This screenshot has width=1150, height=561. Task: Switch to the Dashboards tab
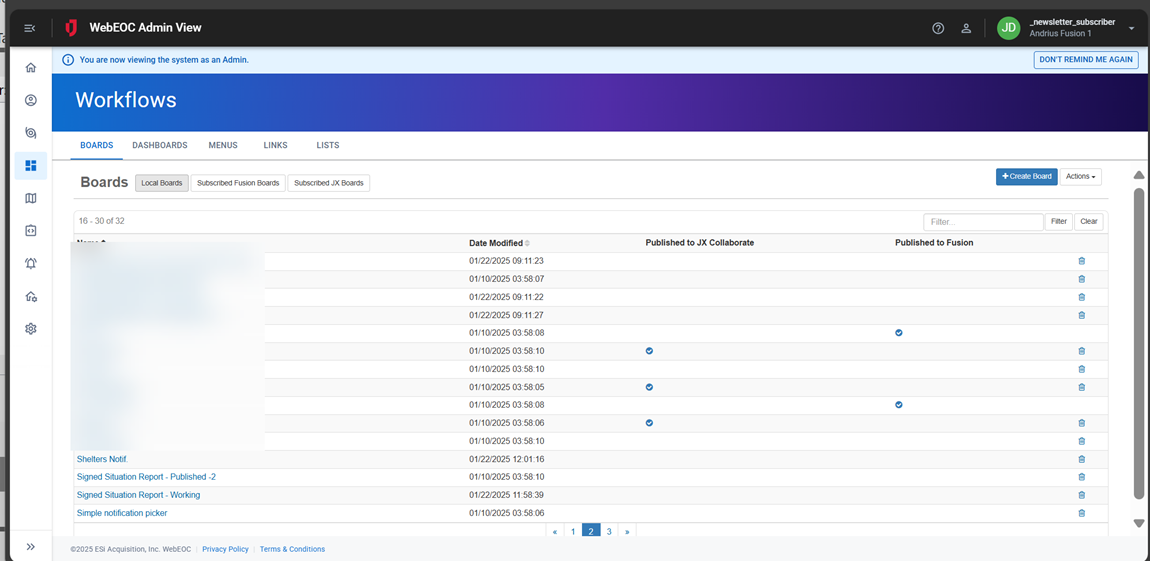pyautogui.click(x=160, y=146)
